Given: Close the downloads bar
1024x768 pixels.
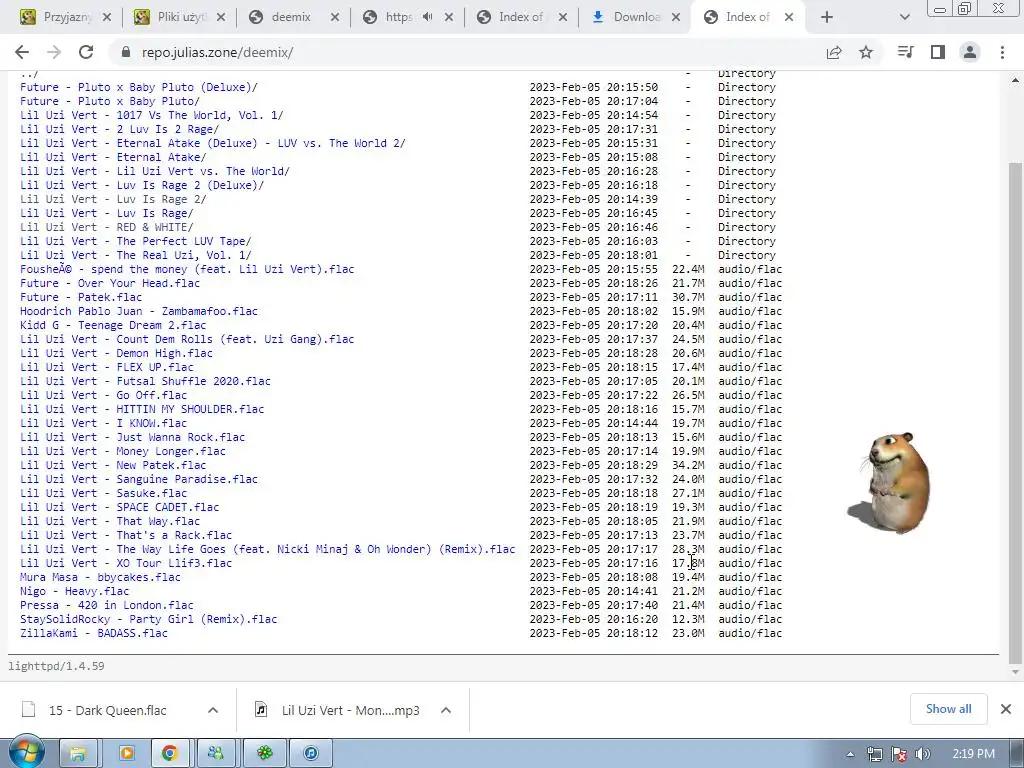Looking at the screenshot, I should click(1006, 709).
